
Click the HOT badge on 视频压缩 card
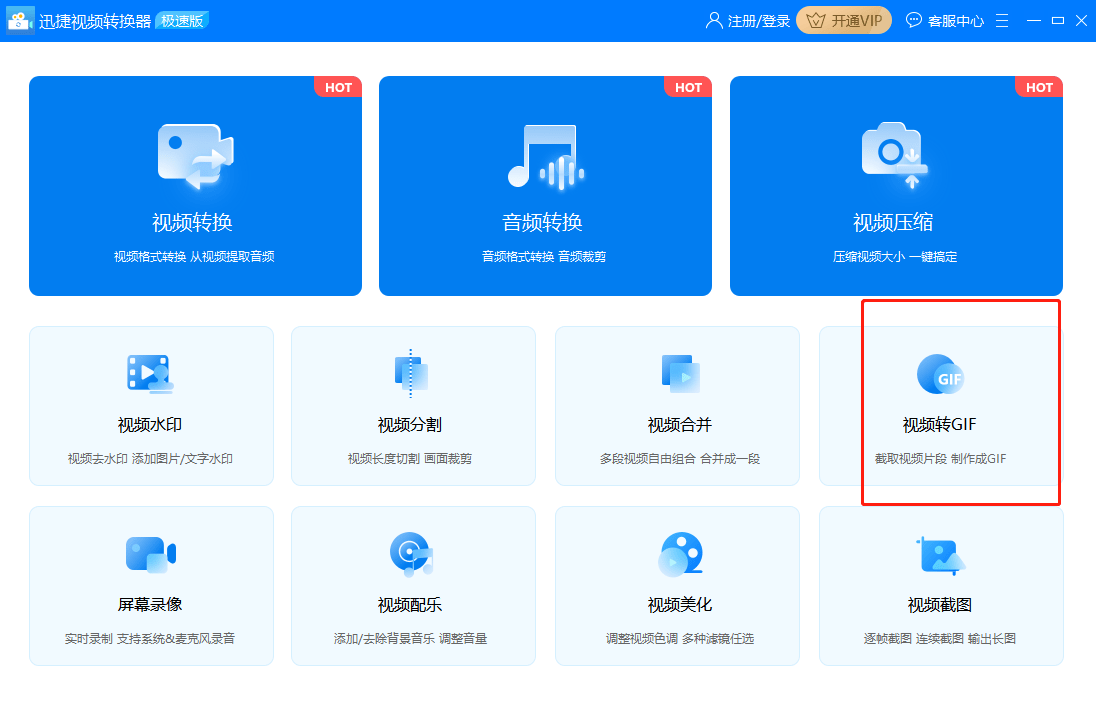[1039, 87]
